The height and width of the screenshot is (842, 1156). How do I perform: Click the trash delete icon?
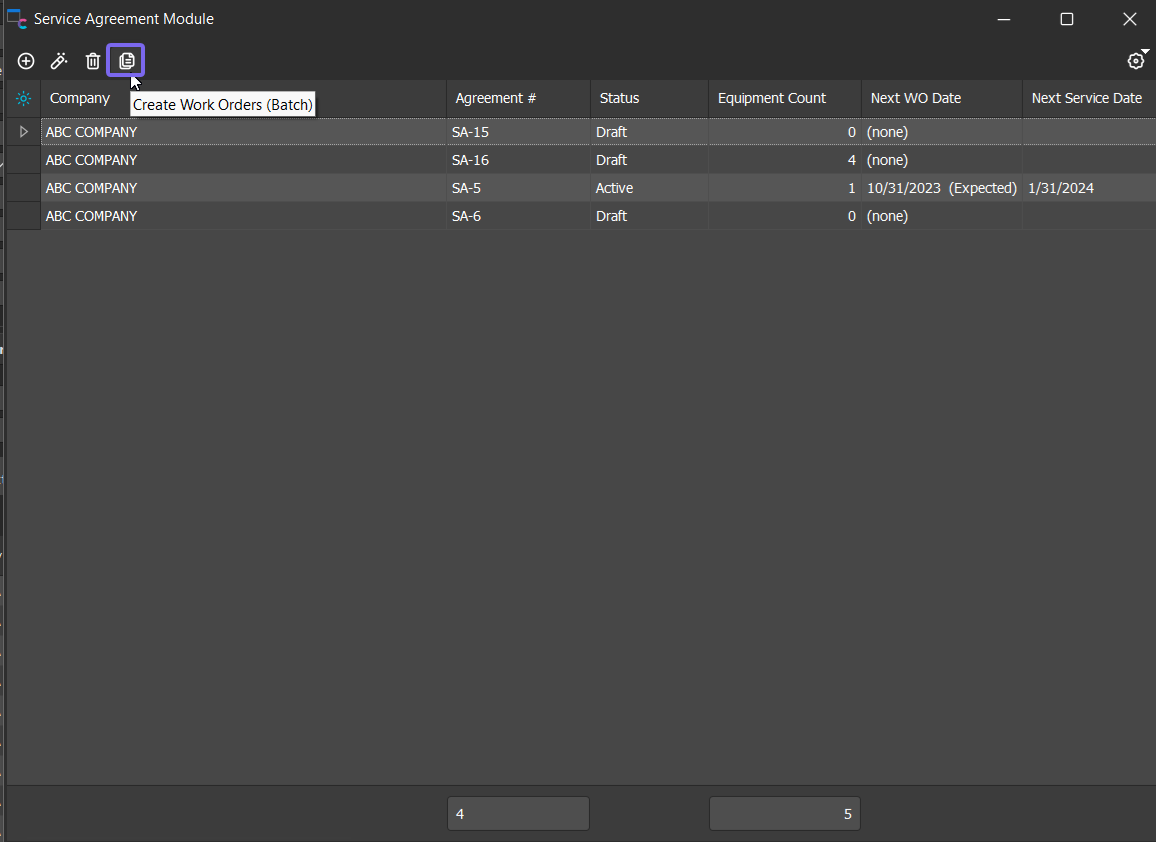(x=93, y=61)
